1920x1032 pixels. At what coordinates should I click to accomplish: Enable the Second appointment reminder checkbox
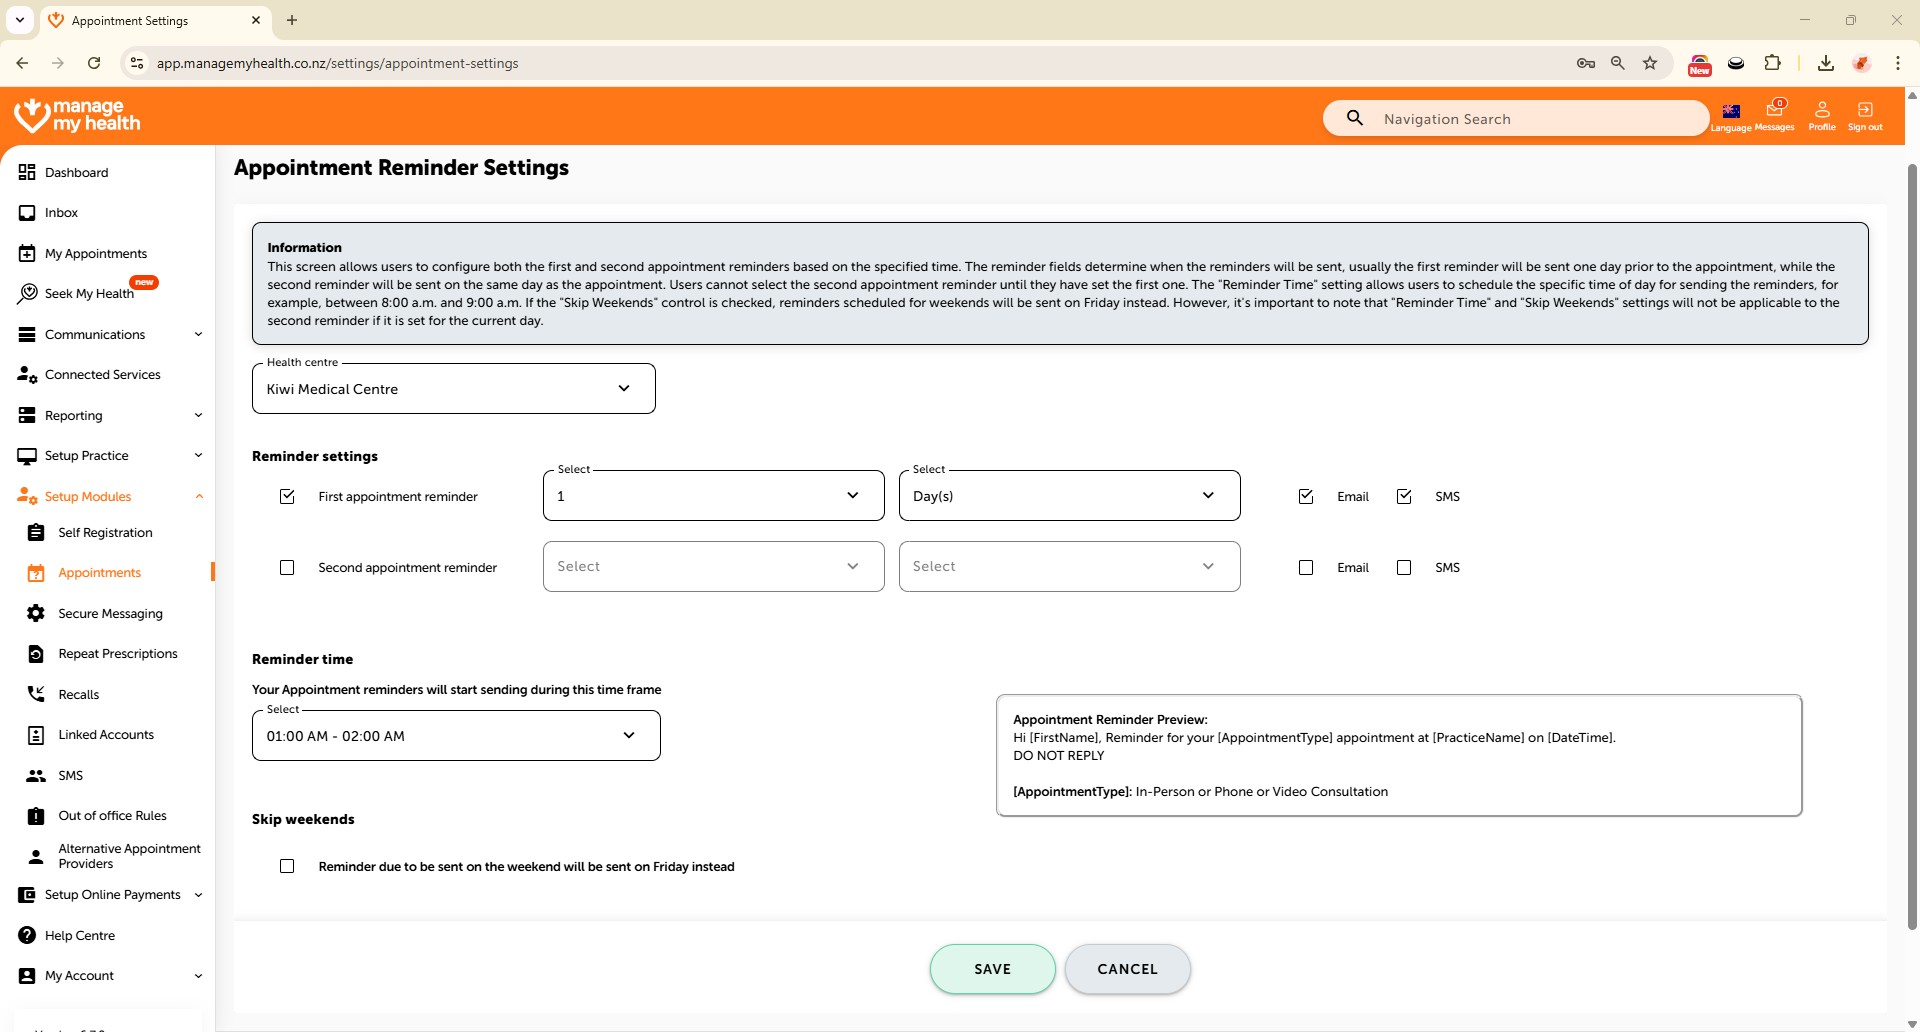[287, 567]
